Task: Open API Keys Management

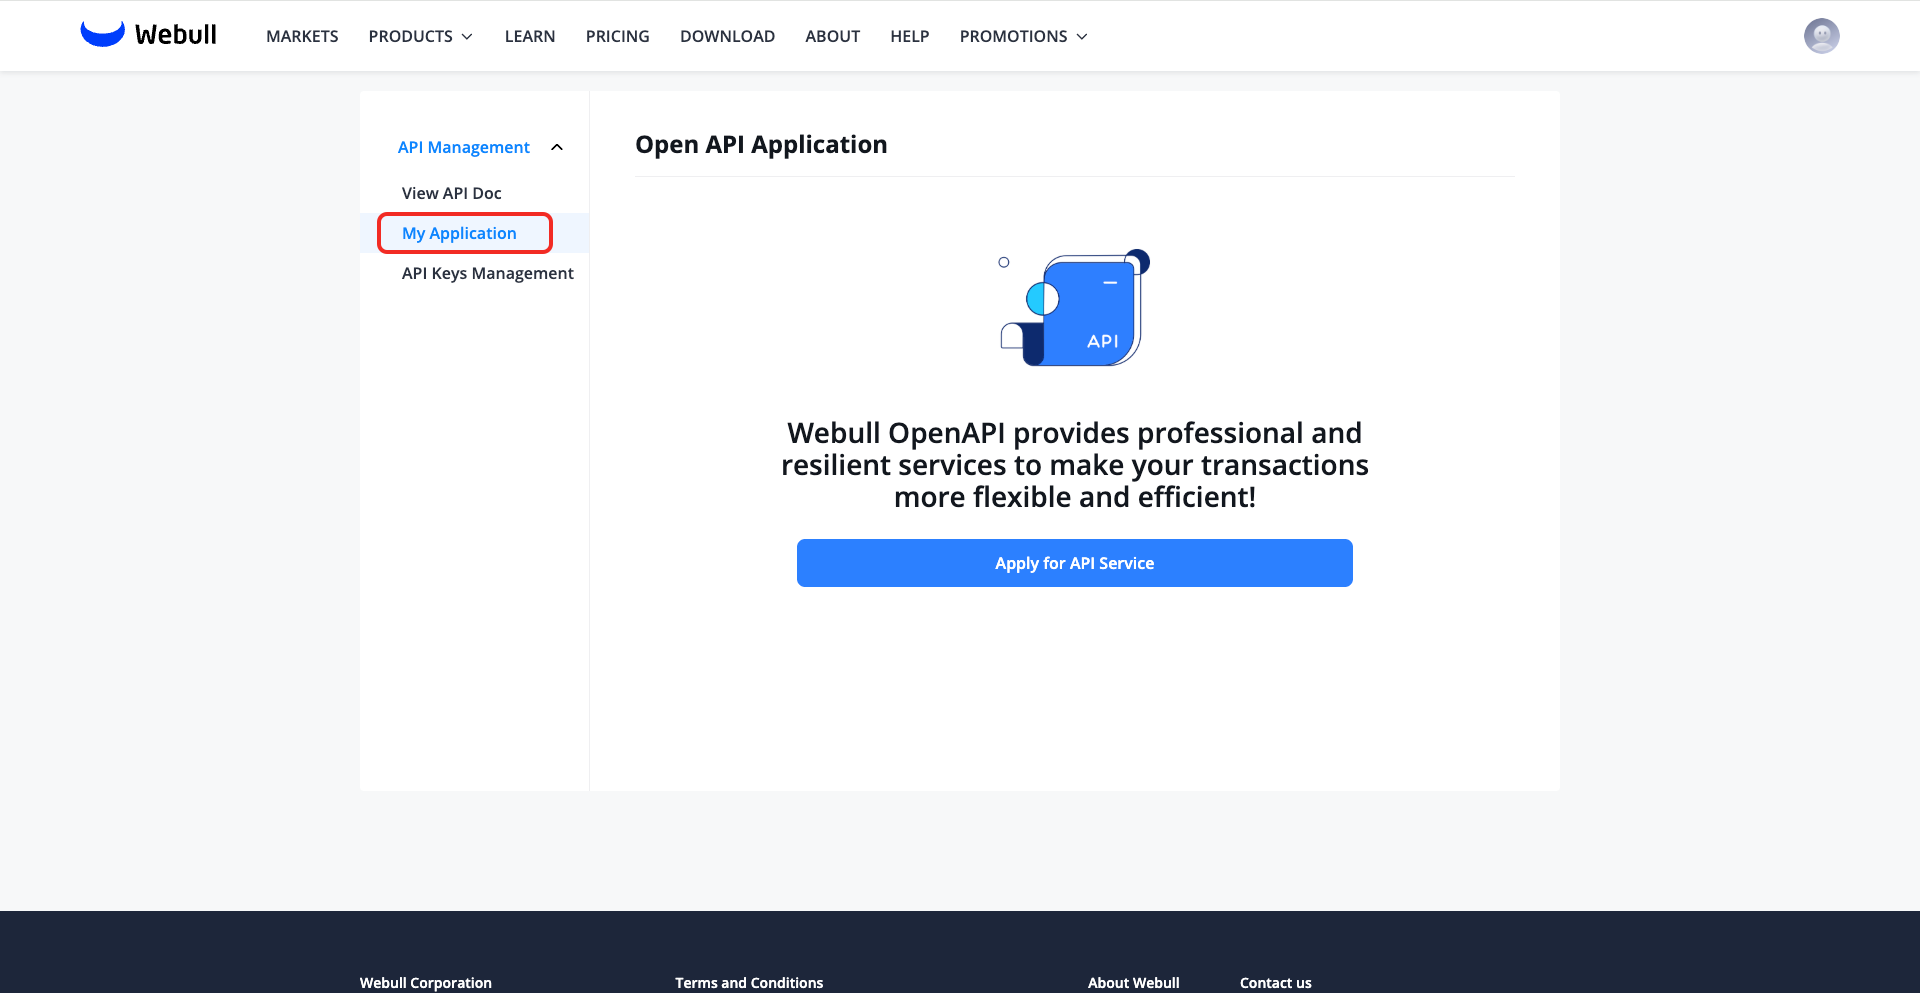Action: coord(488,273)
